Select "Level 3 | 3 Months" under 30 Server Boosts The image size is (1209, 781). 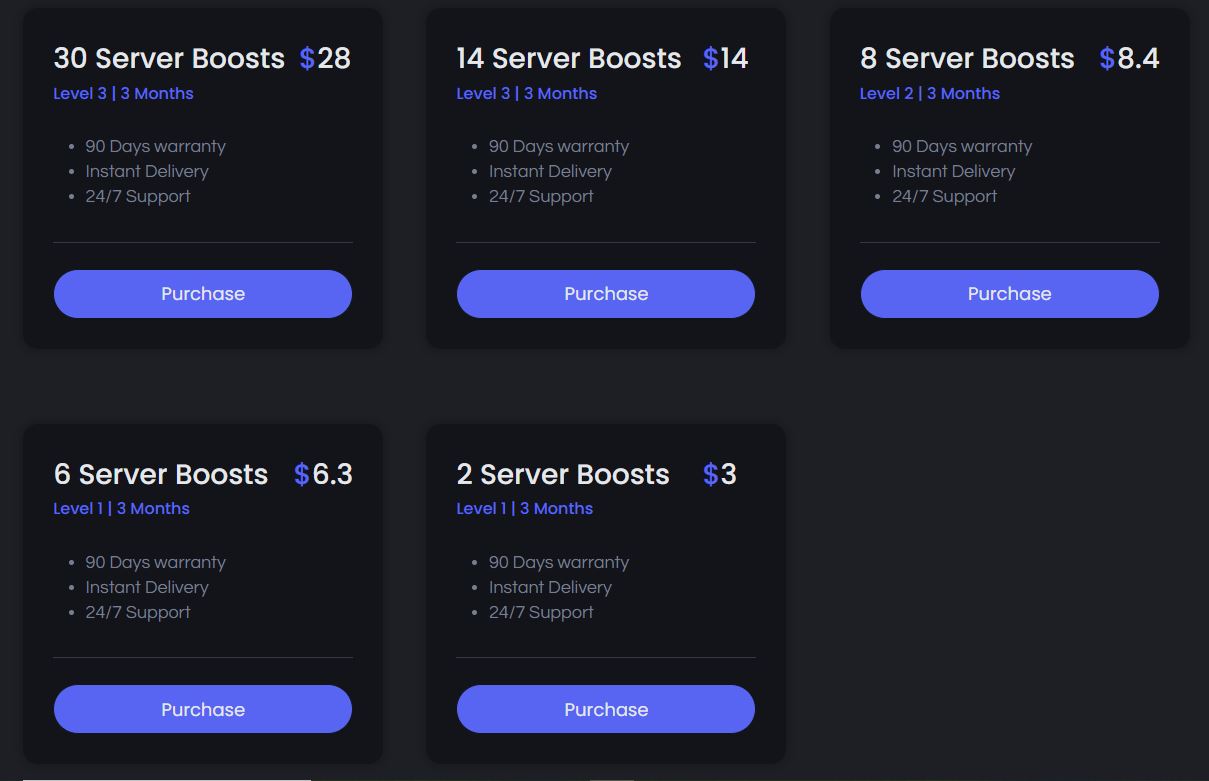click(x=122, y=93)
